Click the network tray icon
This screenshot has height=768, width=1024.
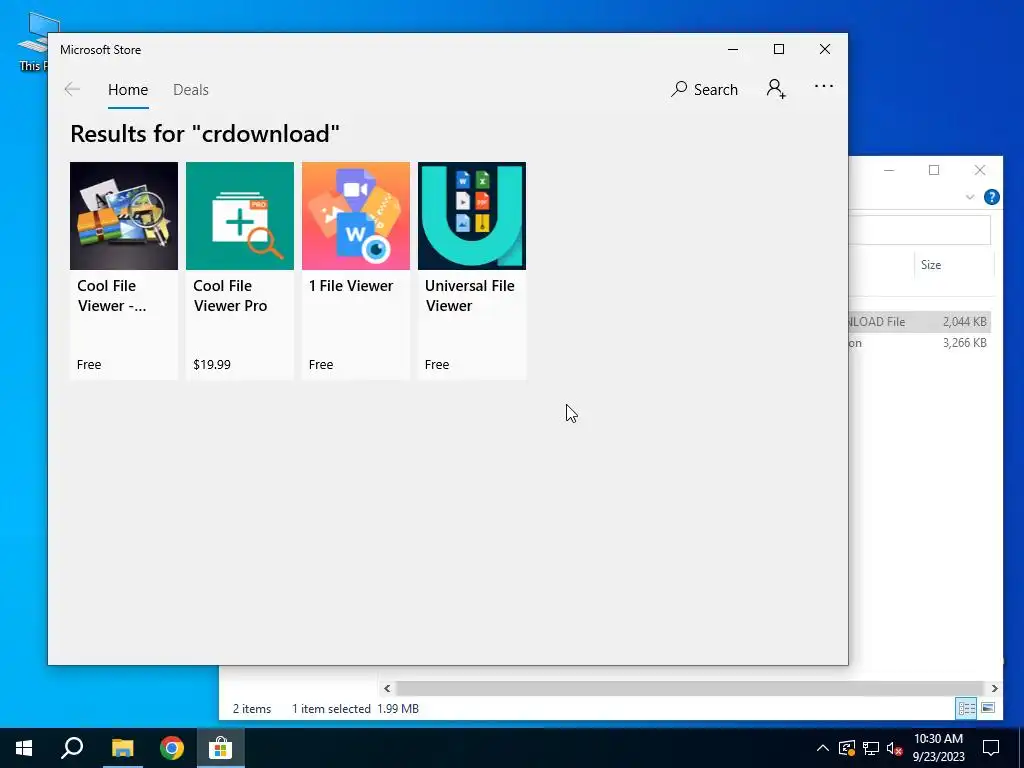tap(871, 748)
